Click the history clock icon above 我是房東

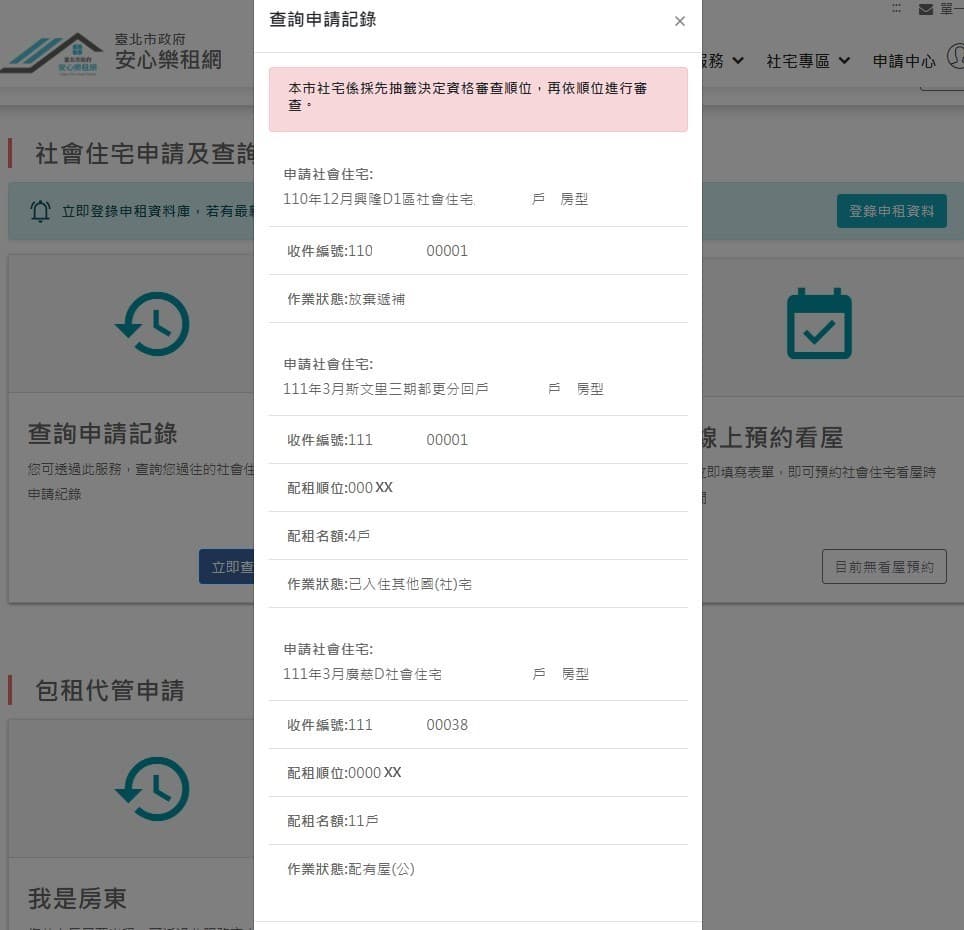coord(152,789)
